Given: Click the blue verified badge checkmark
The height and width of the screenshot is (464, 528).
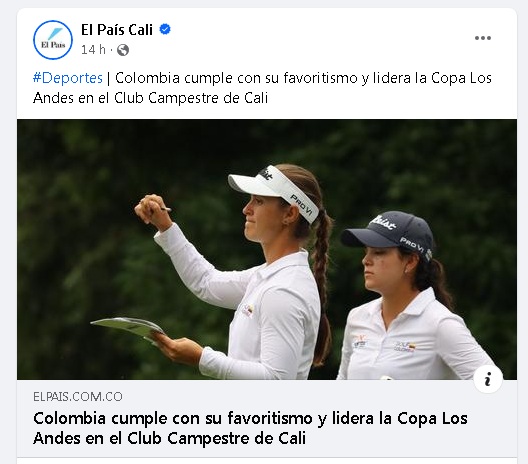Looking at the screenshot, I should [165, 29].
